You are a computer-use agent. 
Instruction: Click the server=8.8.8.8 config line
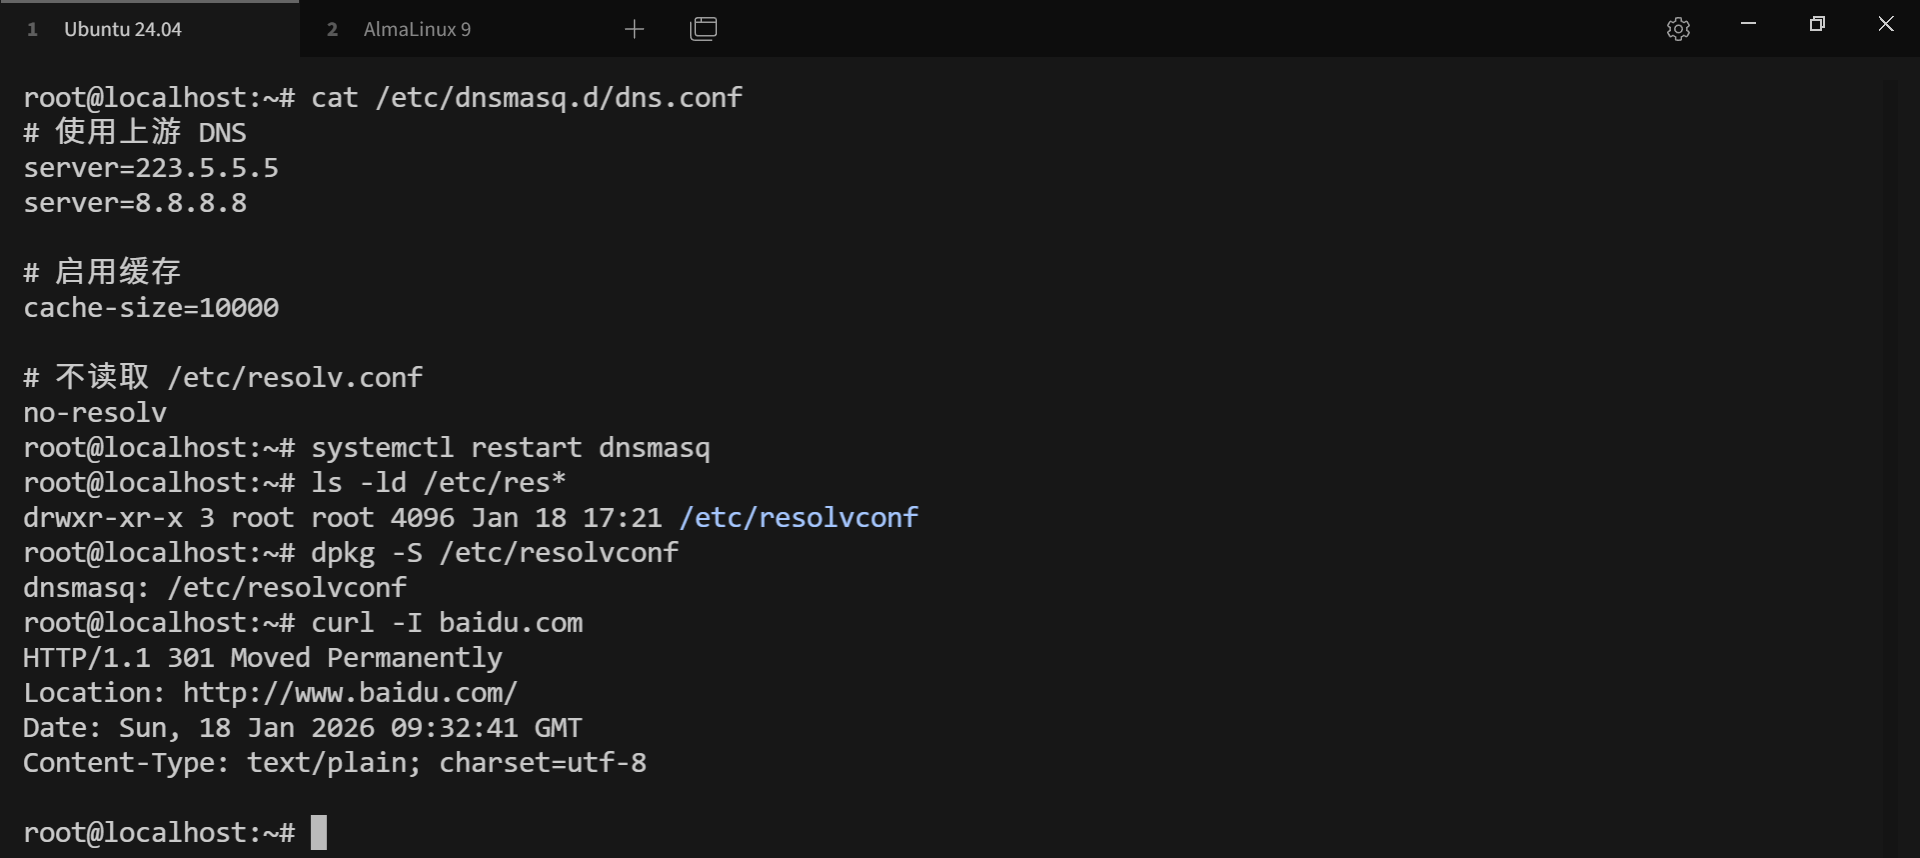point(135,203)
